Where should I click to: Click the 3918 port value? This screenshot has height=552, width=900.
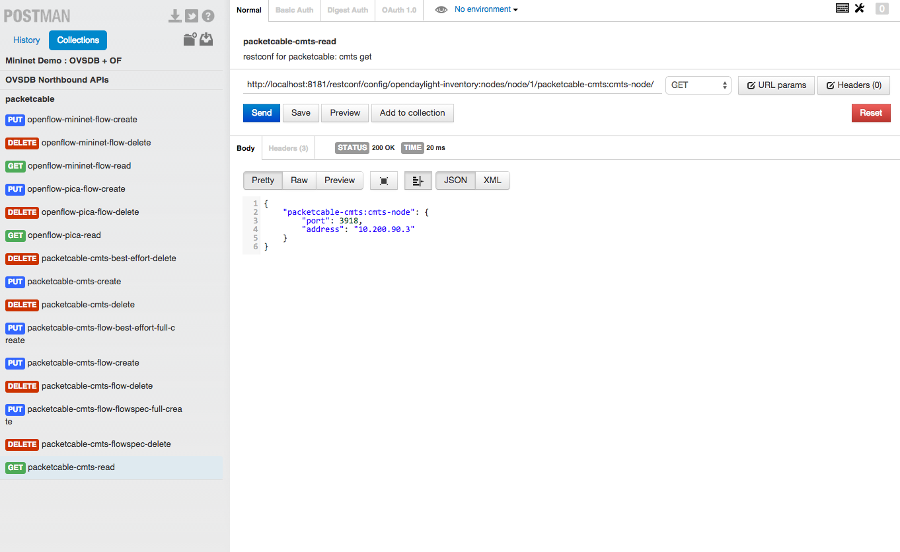tap(348, 221)
